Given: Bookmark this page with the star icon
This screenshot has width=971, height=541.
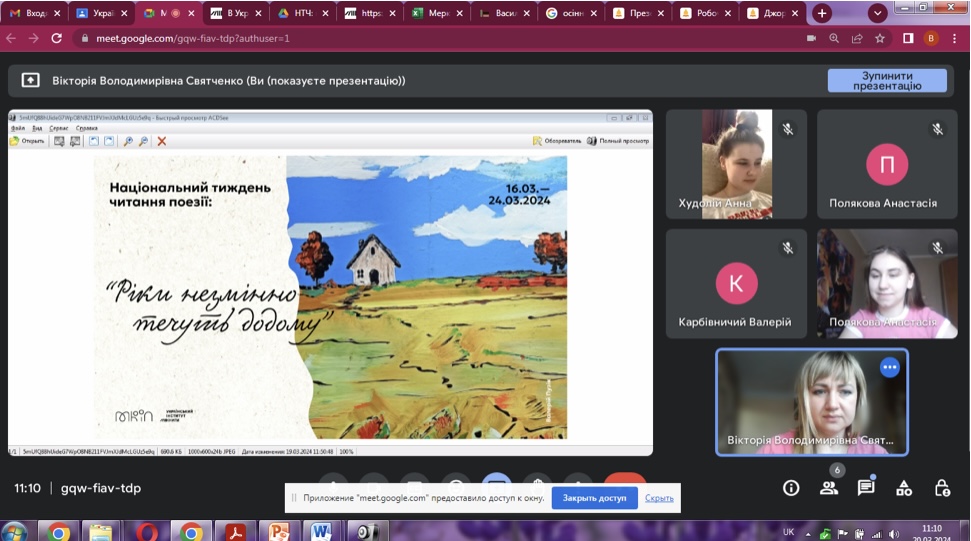Looking at the screenshot, I should pos(880,38).
